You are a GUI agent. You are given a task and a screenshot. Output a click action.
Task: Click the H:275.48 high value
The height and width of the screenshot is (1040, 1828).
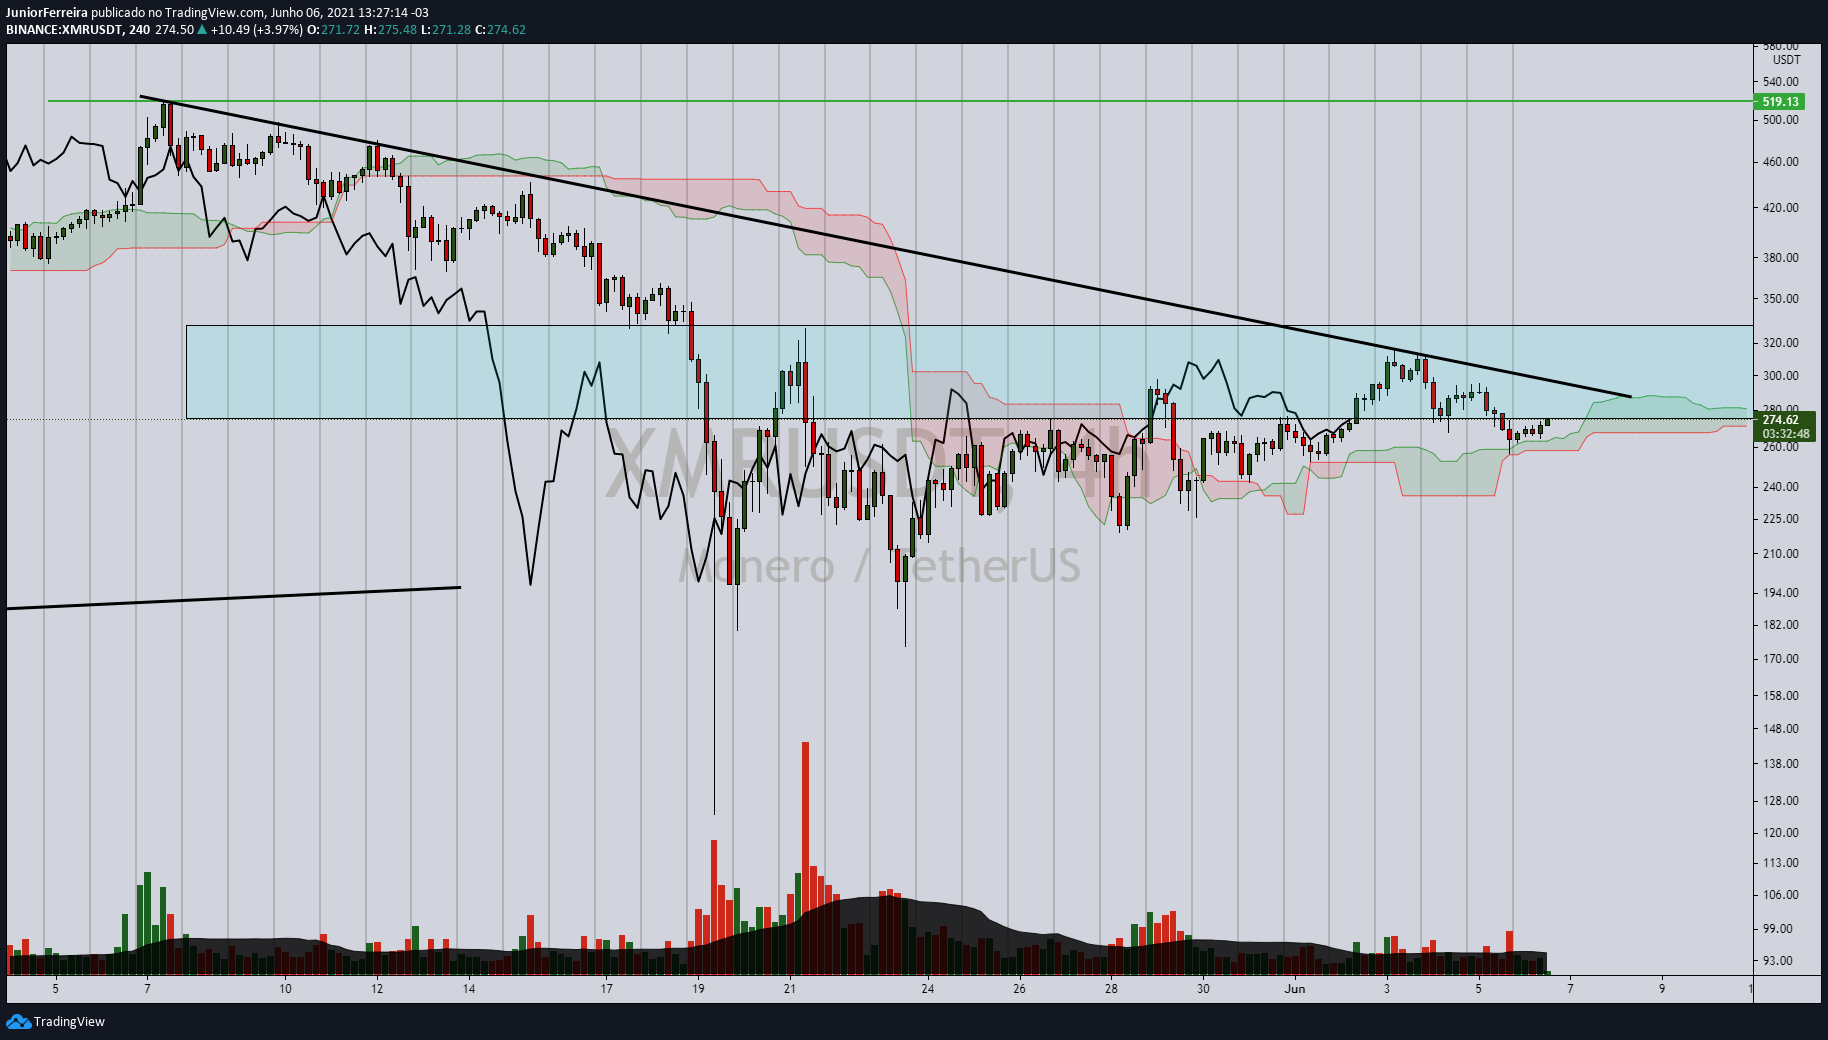coord(390,30)
